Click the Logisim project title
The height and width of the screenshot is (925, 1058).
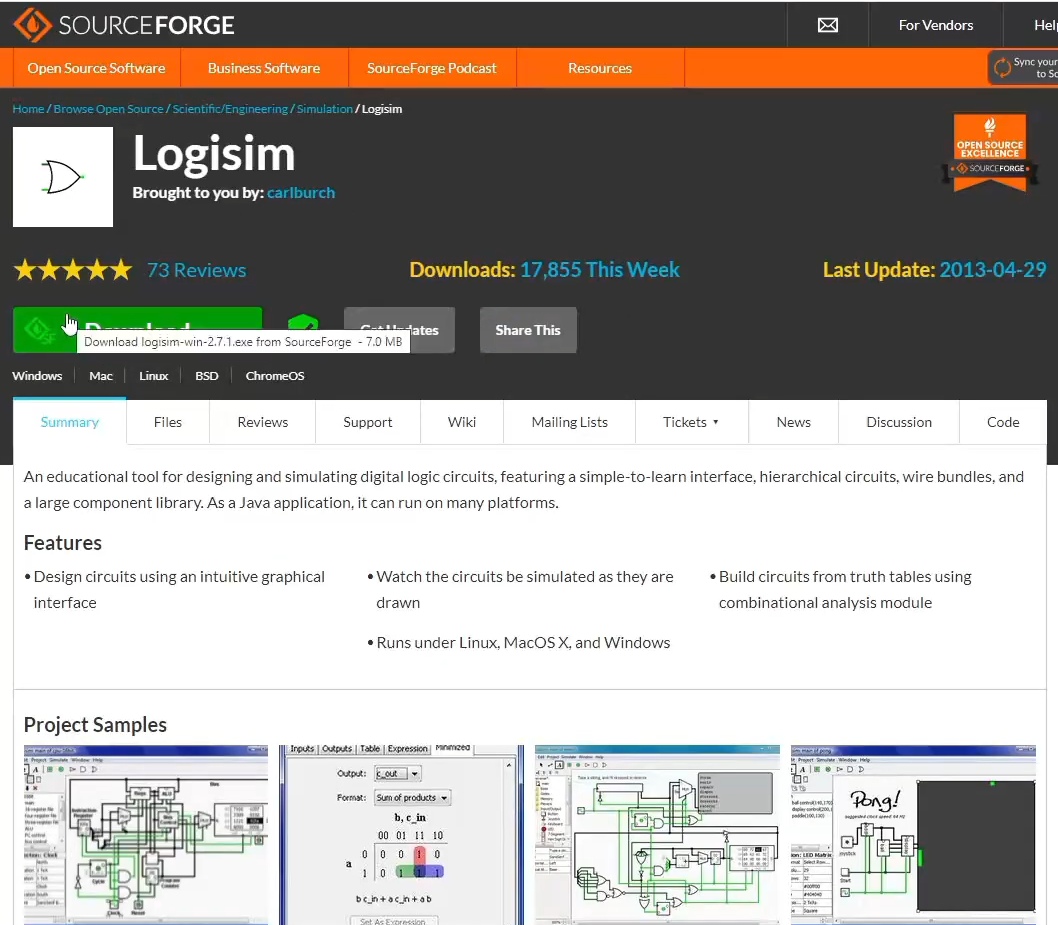click(214, 154)
